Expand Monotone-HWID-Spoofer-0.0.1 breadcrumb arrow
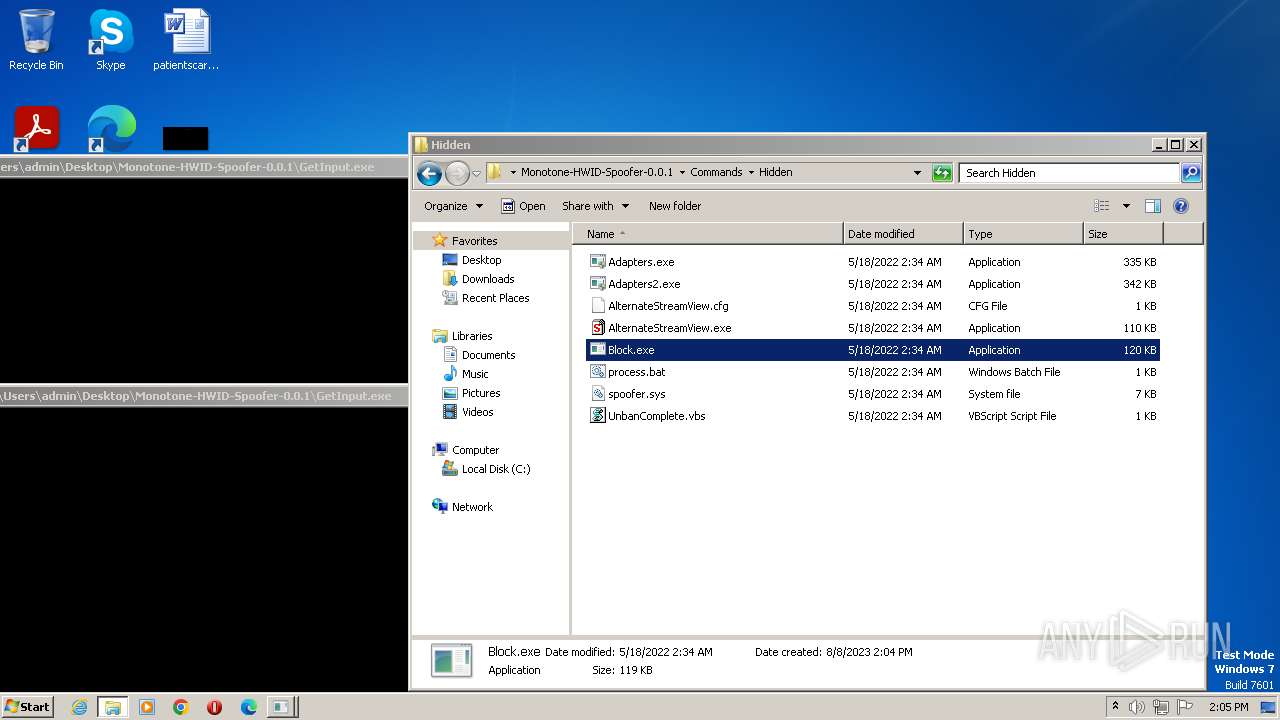 [x=682, y=173]
